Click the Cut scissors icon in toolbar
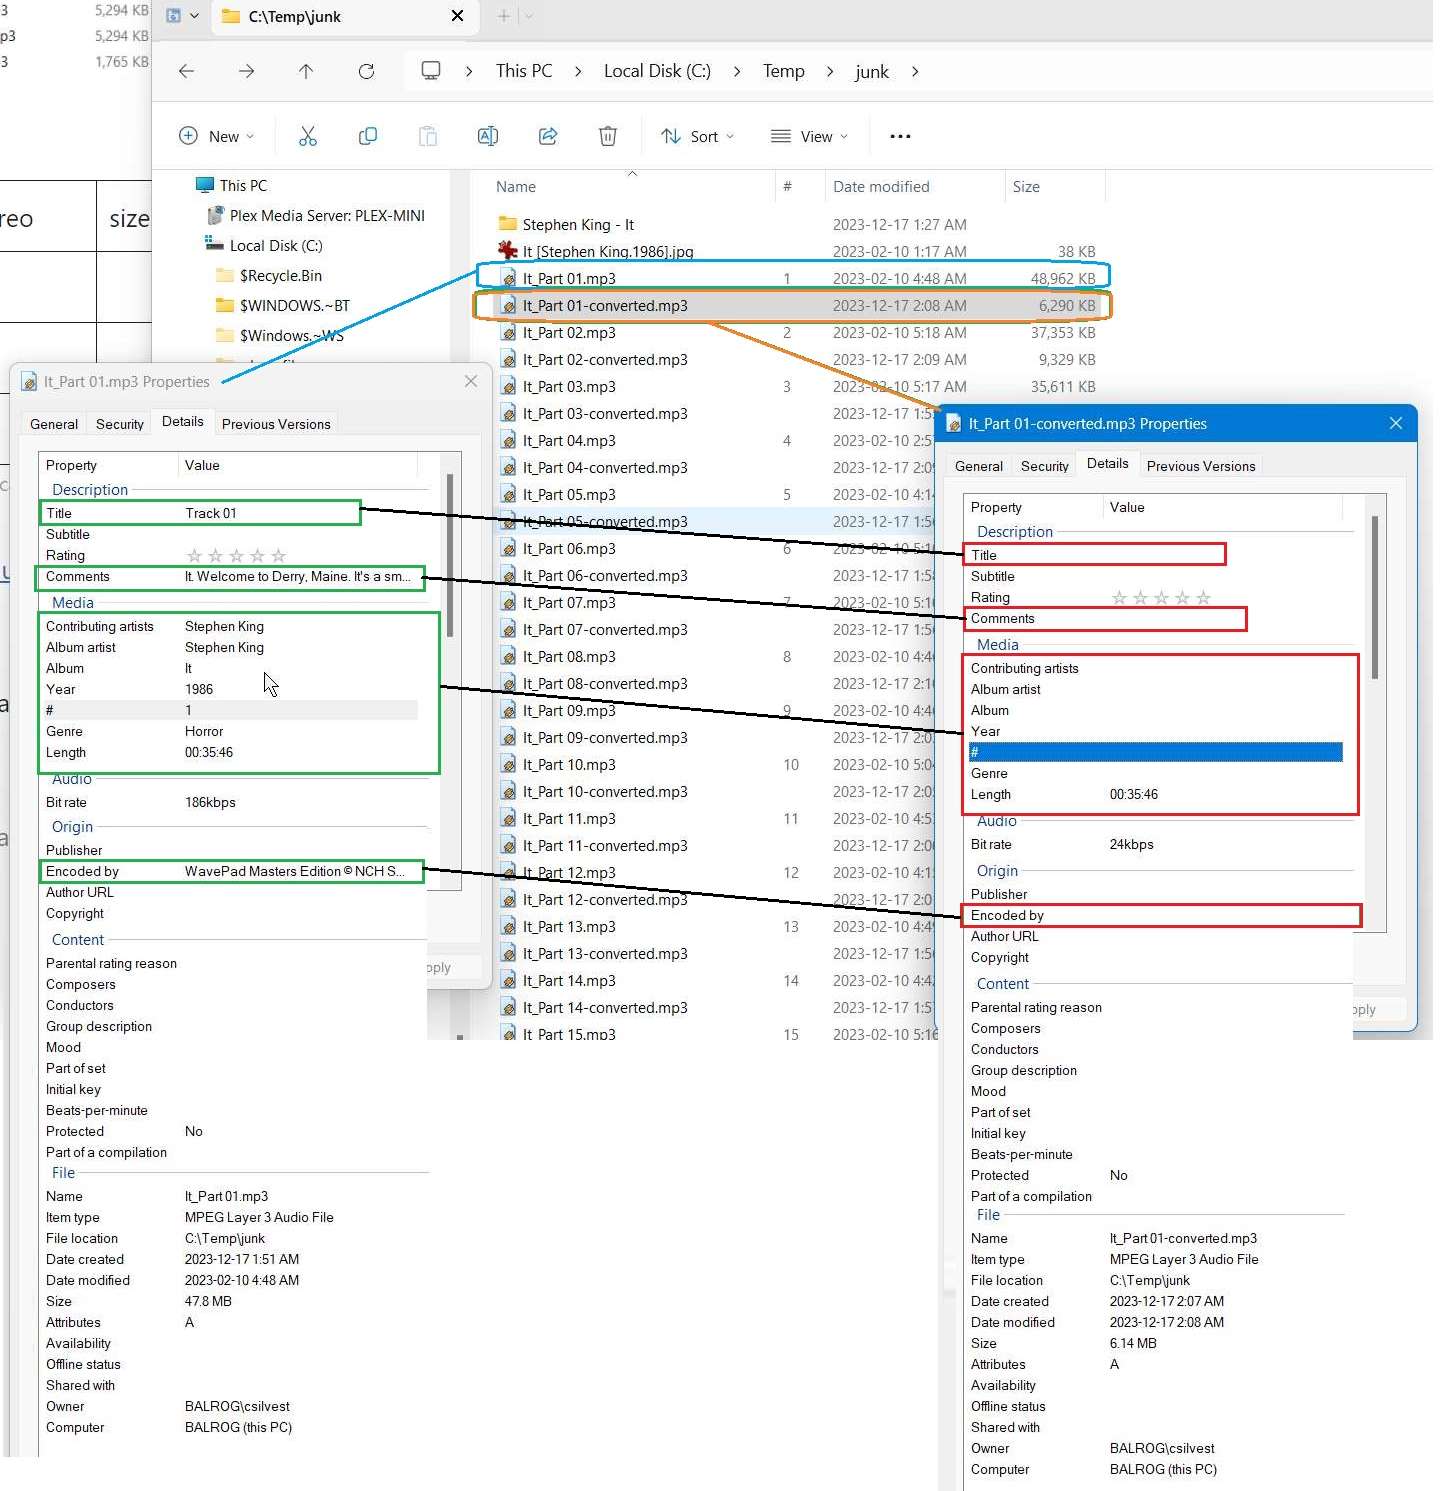This screenshot has width=1445, height=1491. pos(308,136)
